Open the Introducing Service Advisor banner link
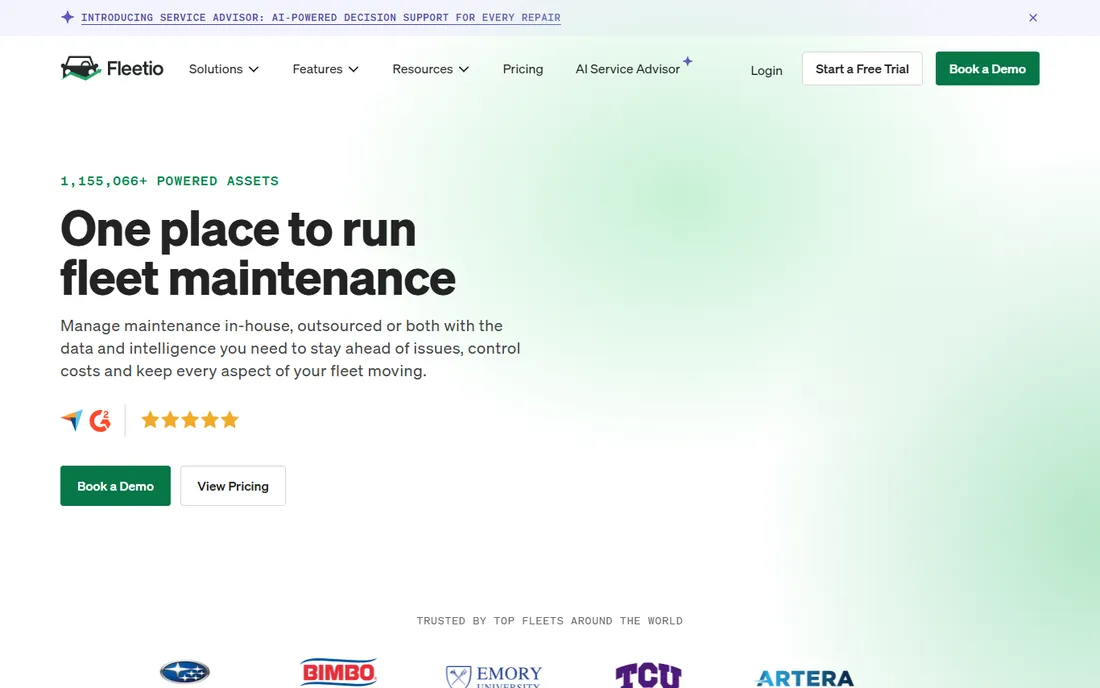The width and height of the screenshot is (1100, 688). [321, 18]
